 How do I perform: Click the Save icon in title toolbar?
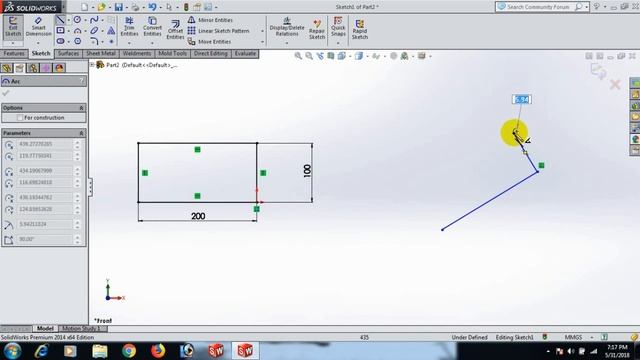[119, 7]
